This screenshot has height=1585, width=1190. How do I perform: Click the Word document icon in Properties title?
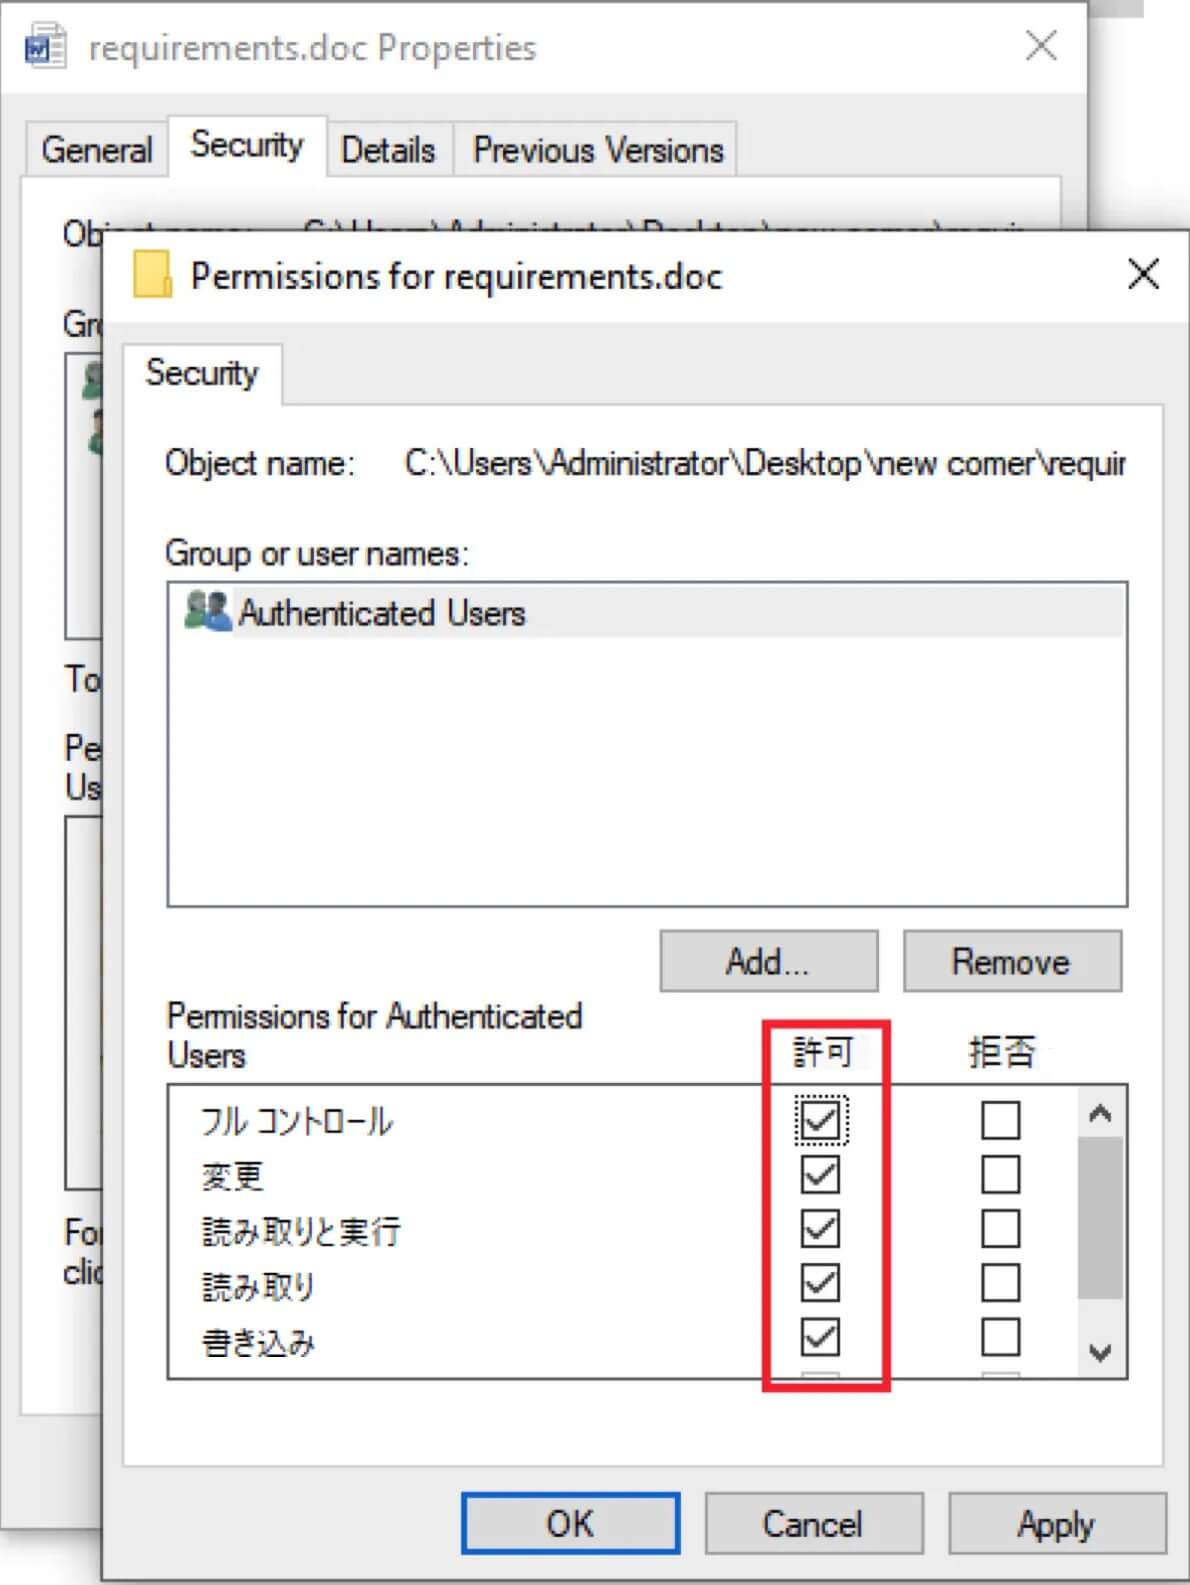[x=46, y=48]
